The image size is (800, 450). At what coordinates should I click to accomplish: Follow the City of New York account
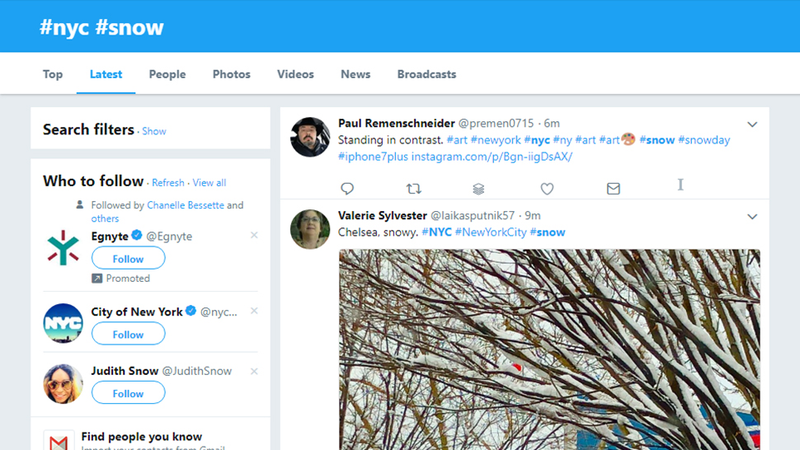pos(128,334)
